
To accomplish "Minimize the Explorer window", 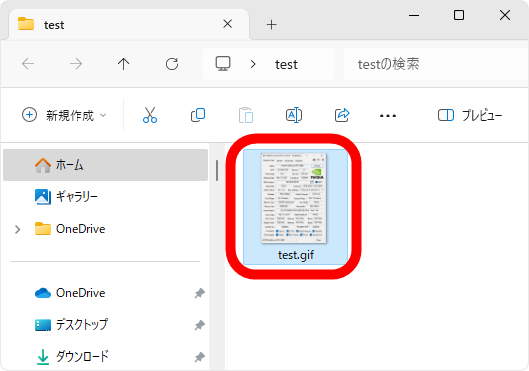I will [x=414, y=16].
